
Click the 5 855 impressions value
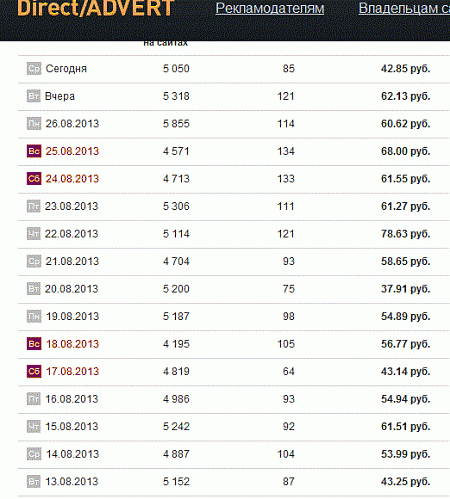tap(176, 124)
